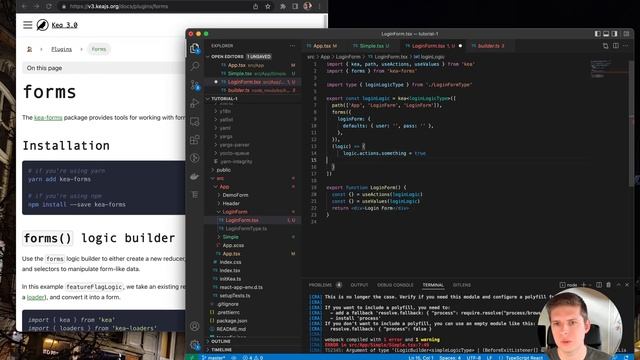Open Manage gear in activity bar
This screenshot has width=640, height=360.
click(195, 345)
